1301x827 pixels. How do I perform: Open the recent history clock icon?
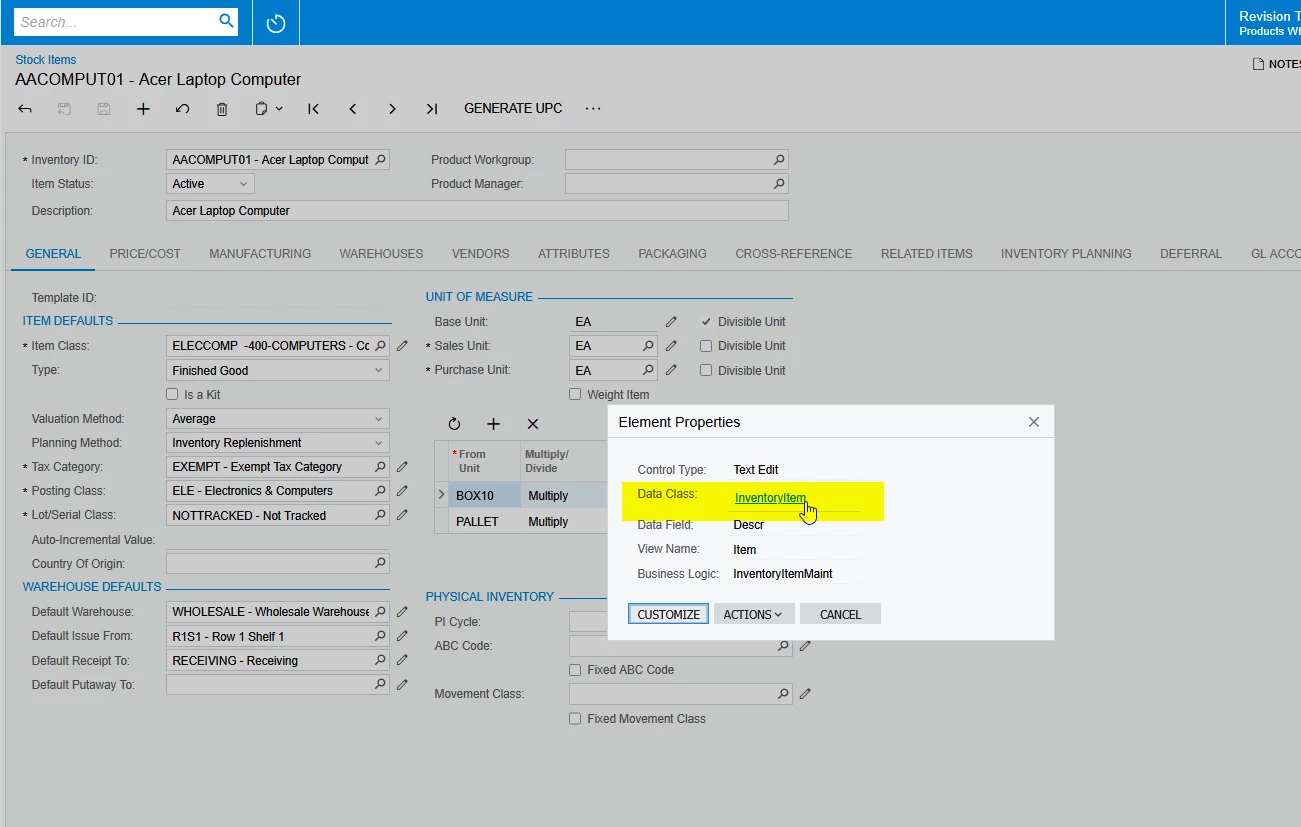[276, 23]
